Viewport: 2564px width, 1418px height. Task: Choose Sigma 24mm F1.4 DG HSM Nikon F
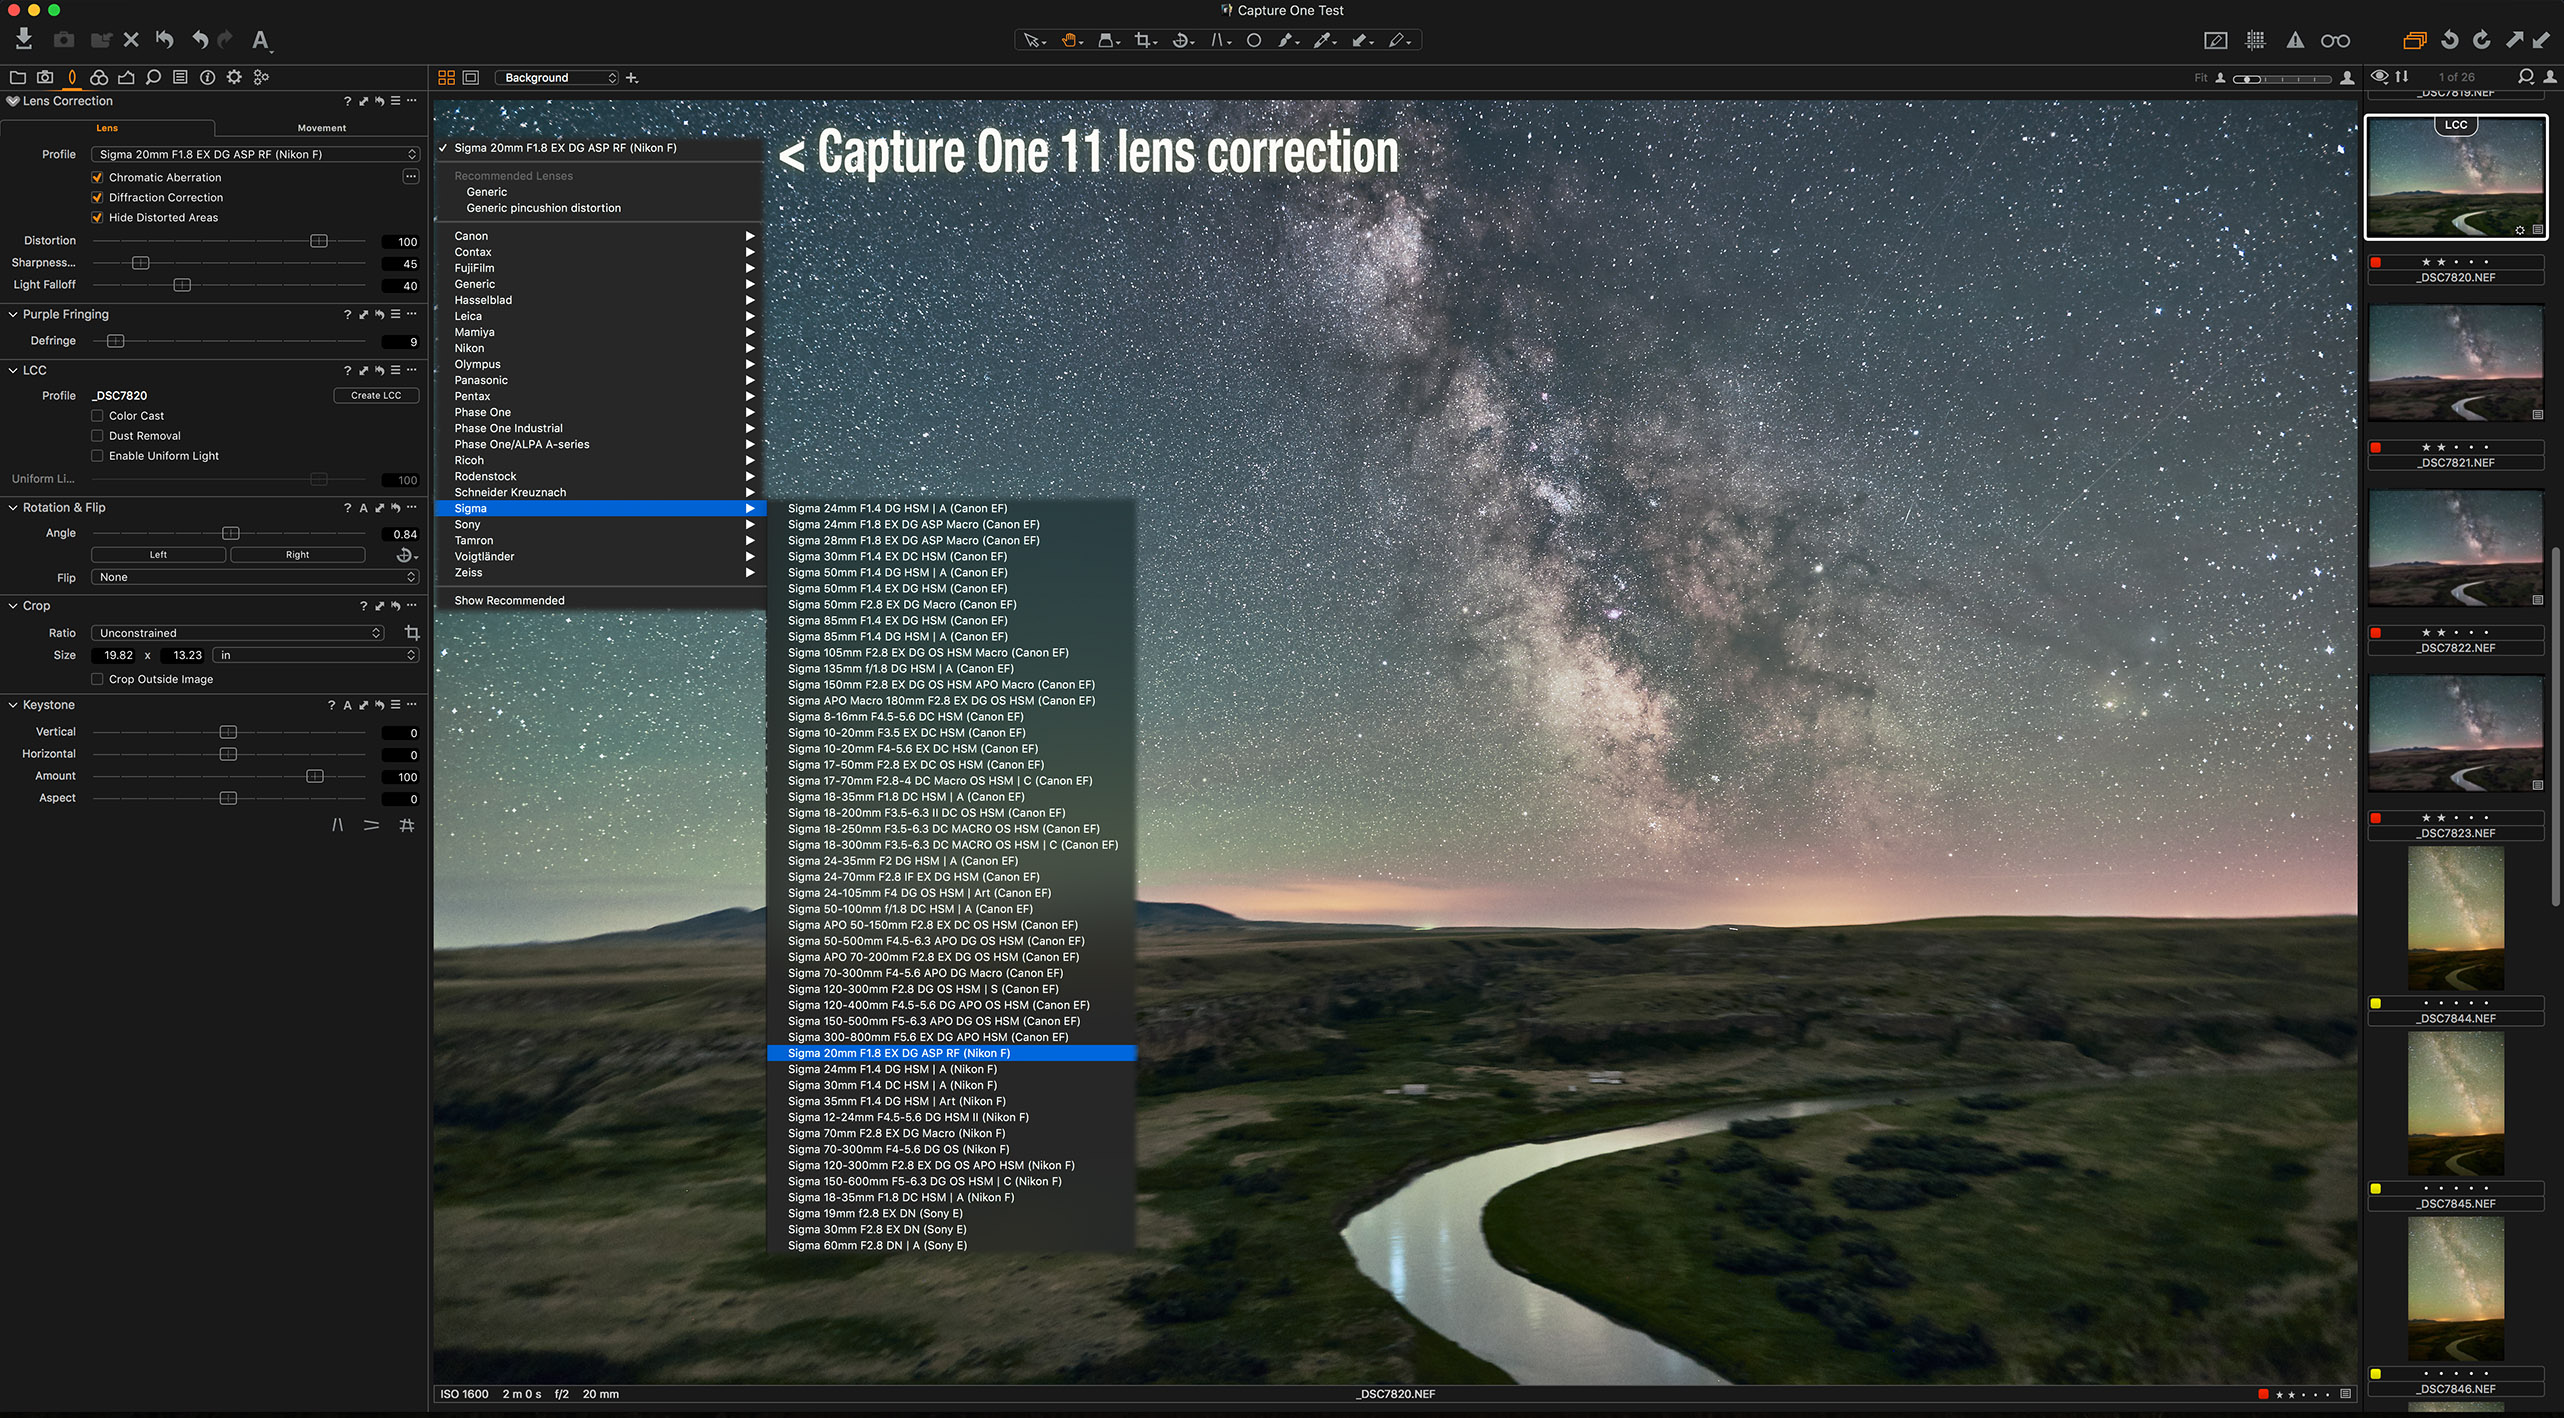click(x=892, y=1069)
